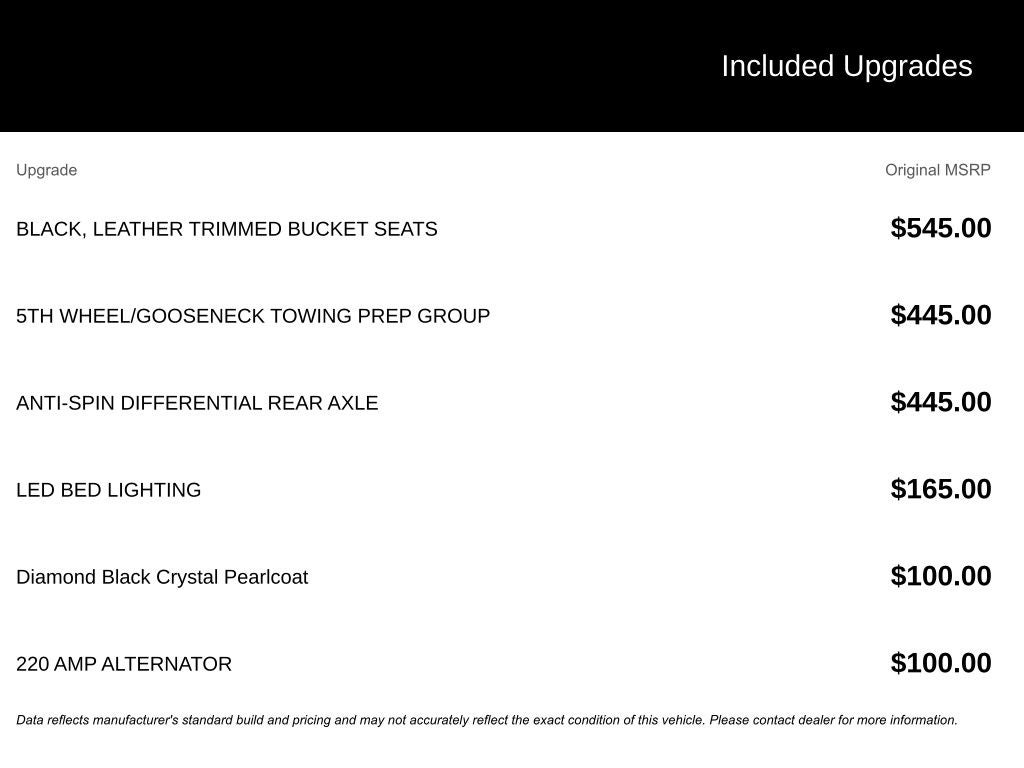Select the Original MSRP column header
1024x768 pixels.
[937, 170]
